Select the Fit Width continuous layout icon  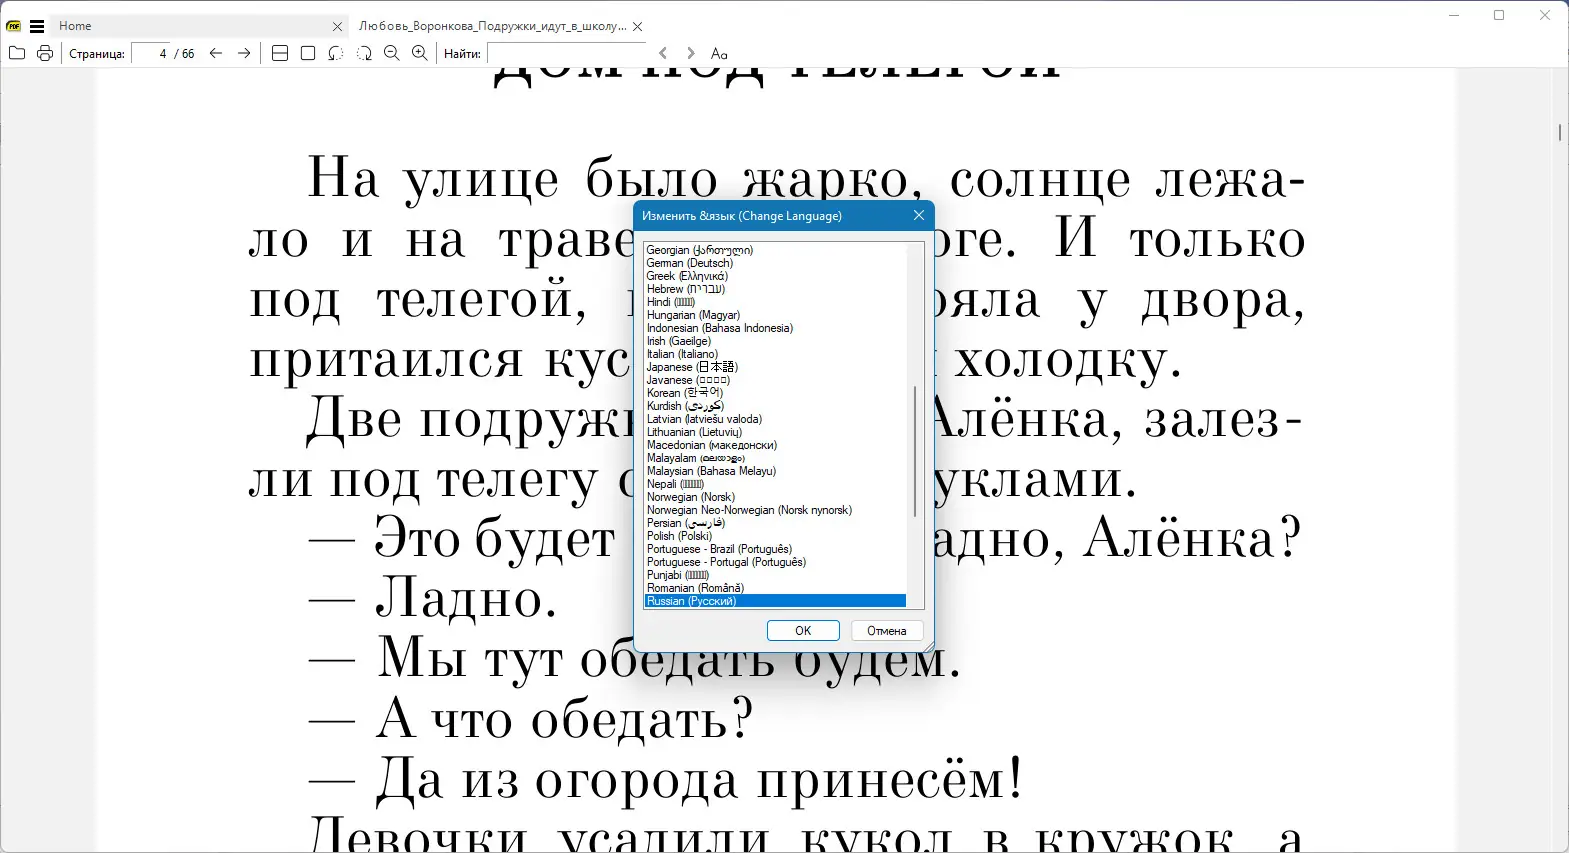tap(280, 53)
